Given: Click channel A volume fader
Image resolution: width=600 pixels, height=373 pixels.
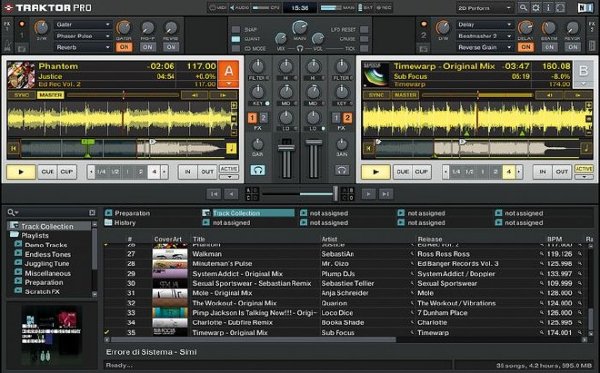Looking at the screenshot, I should [286, 148].
